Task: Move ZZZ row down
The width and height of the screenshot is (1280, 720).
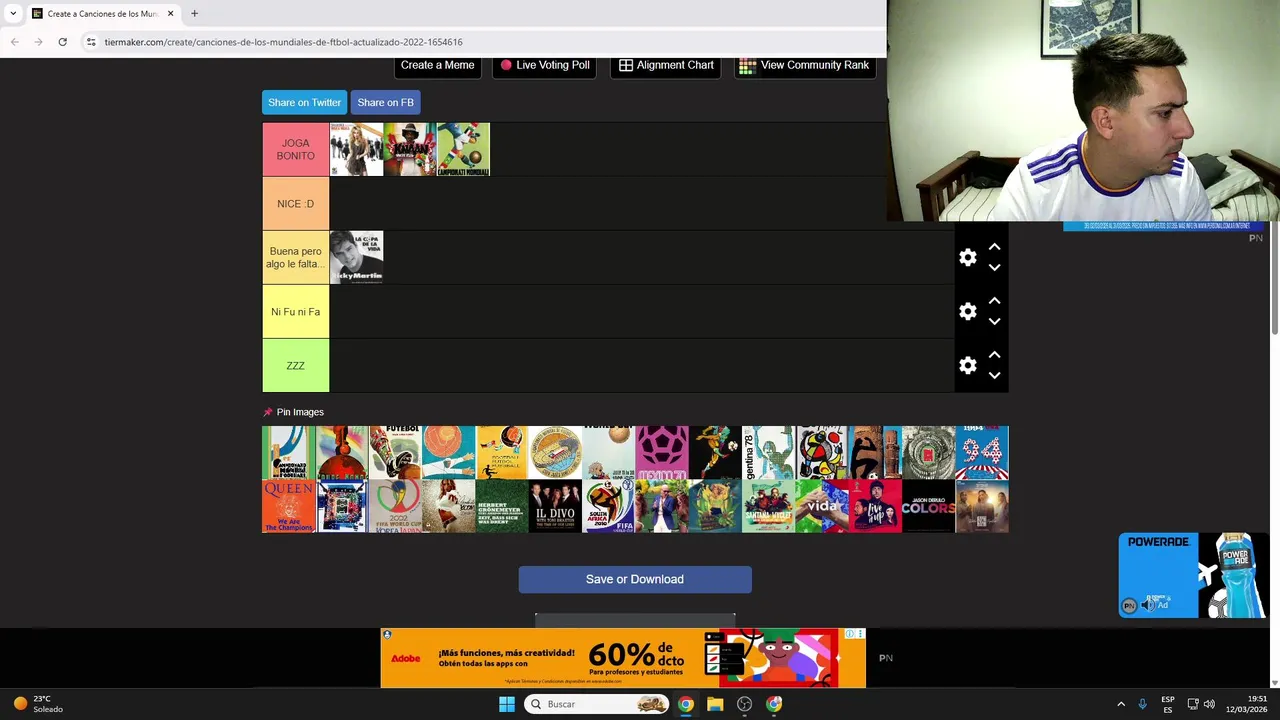Action: pos(994,375)
